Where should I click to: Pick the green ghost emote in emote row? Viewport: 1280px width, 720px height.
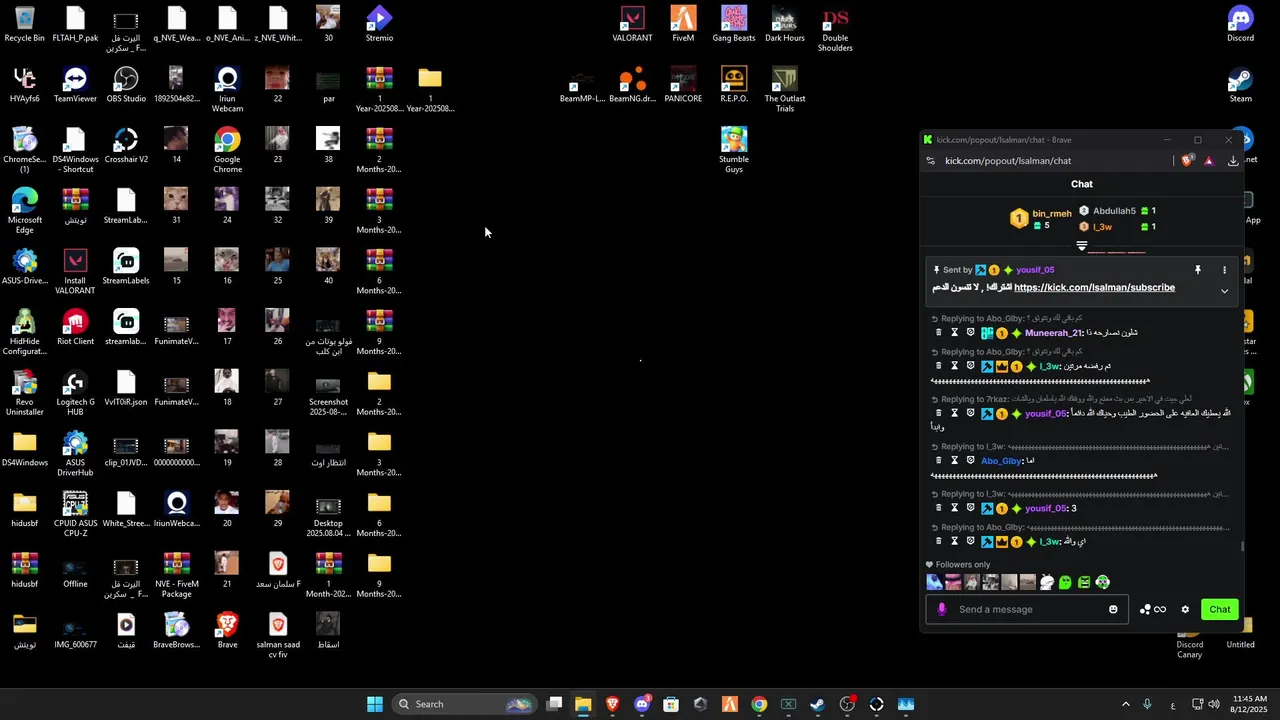[1065, 582]
